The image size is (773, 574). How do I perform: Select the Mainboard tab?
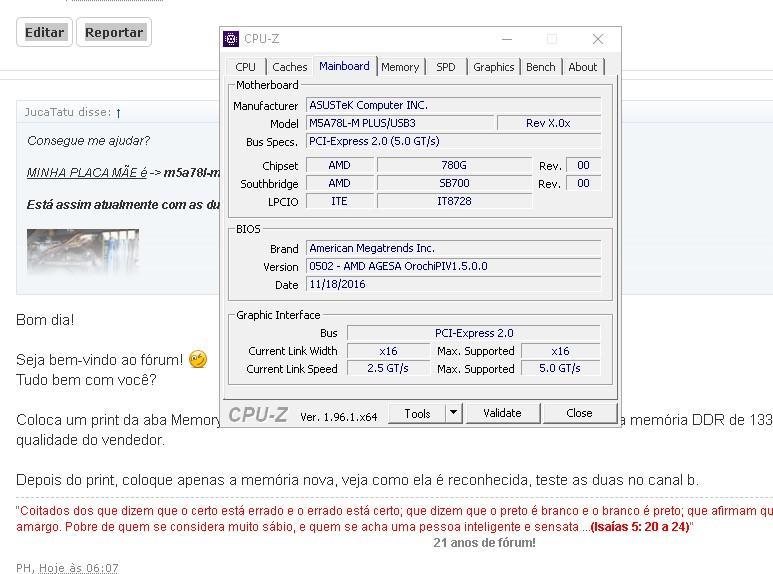(x=344, y=66)
